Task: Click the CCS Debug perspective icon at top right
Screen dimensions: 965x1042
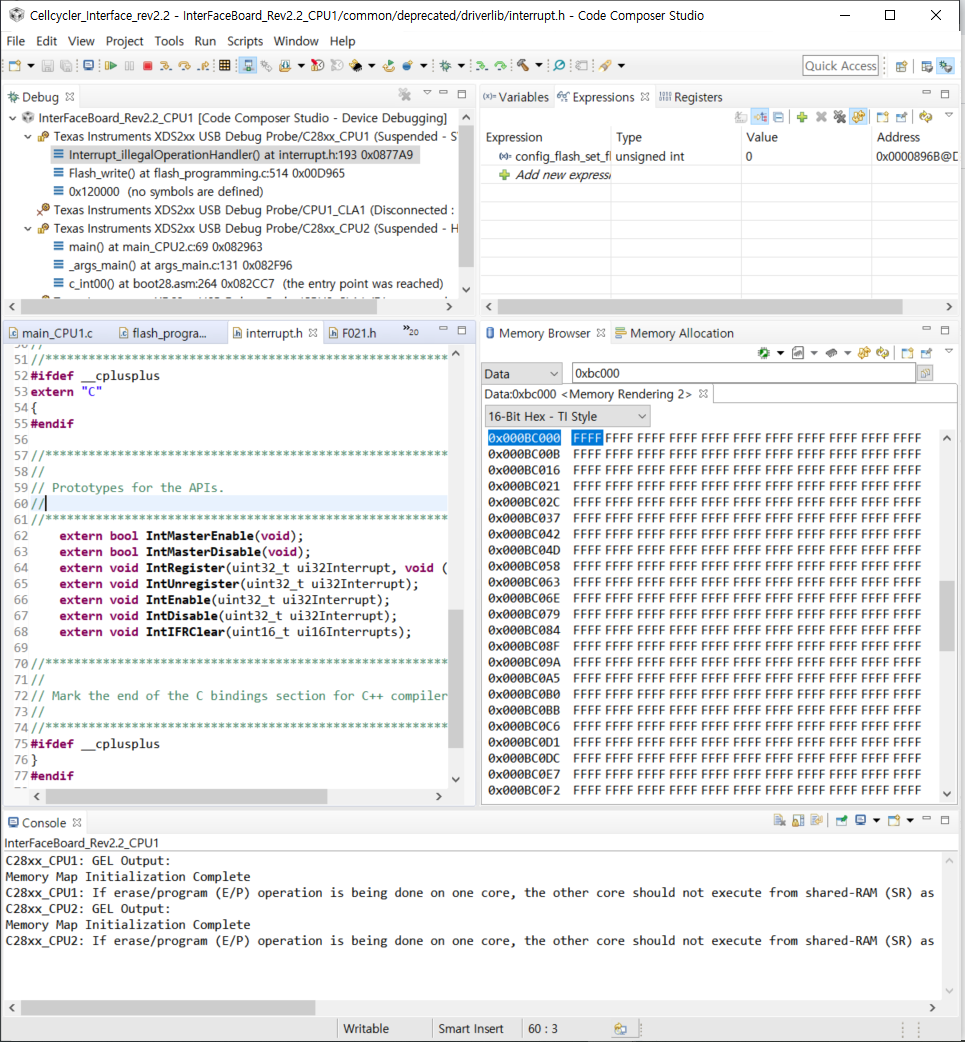Action: tap(945, 66)
